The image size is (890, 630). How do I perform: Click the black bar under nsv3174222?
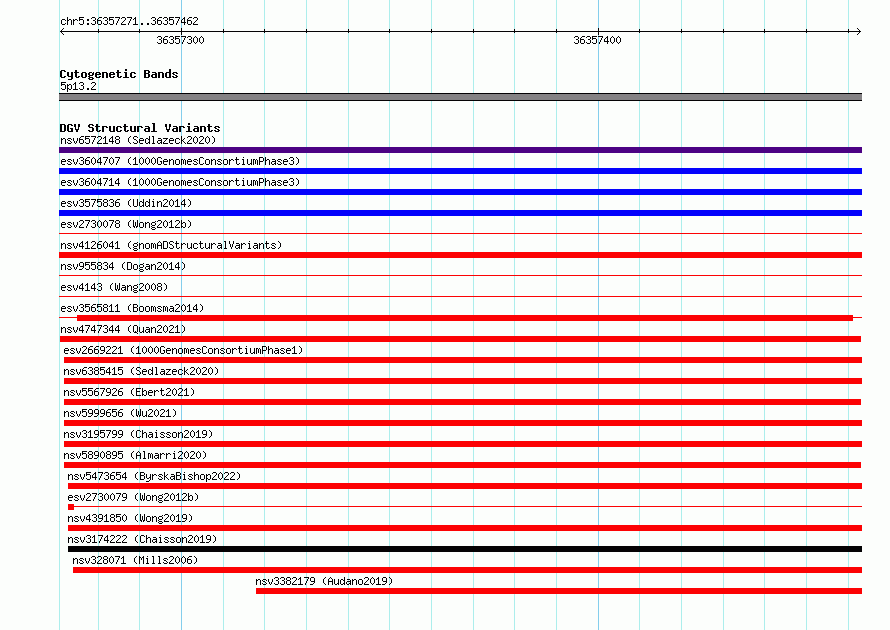point(465,549)
